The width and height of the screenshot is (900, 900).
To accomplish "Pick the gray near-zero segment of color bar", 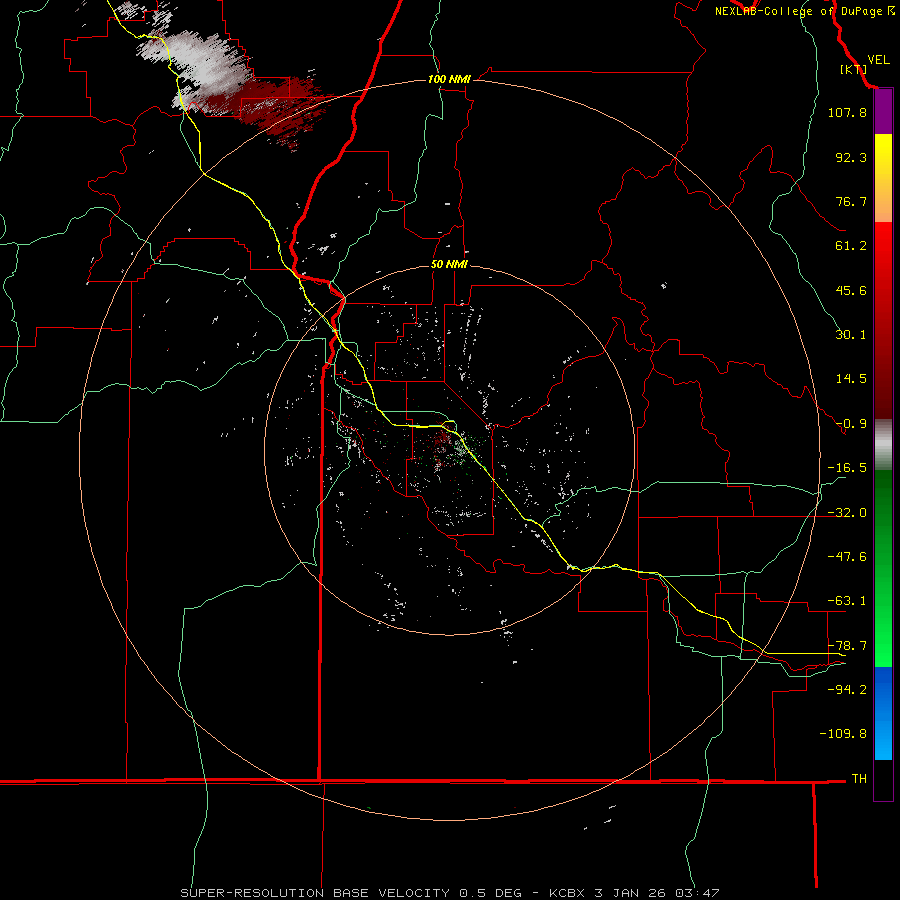I will (883, 445).
